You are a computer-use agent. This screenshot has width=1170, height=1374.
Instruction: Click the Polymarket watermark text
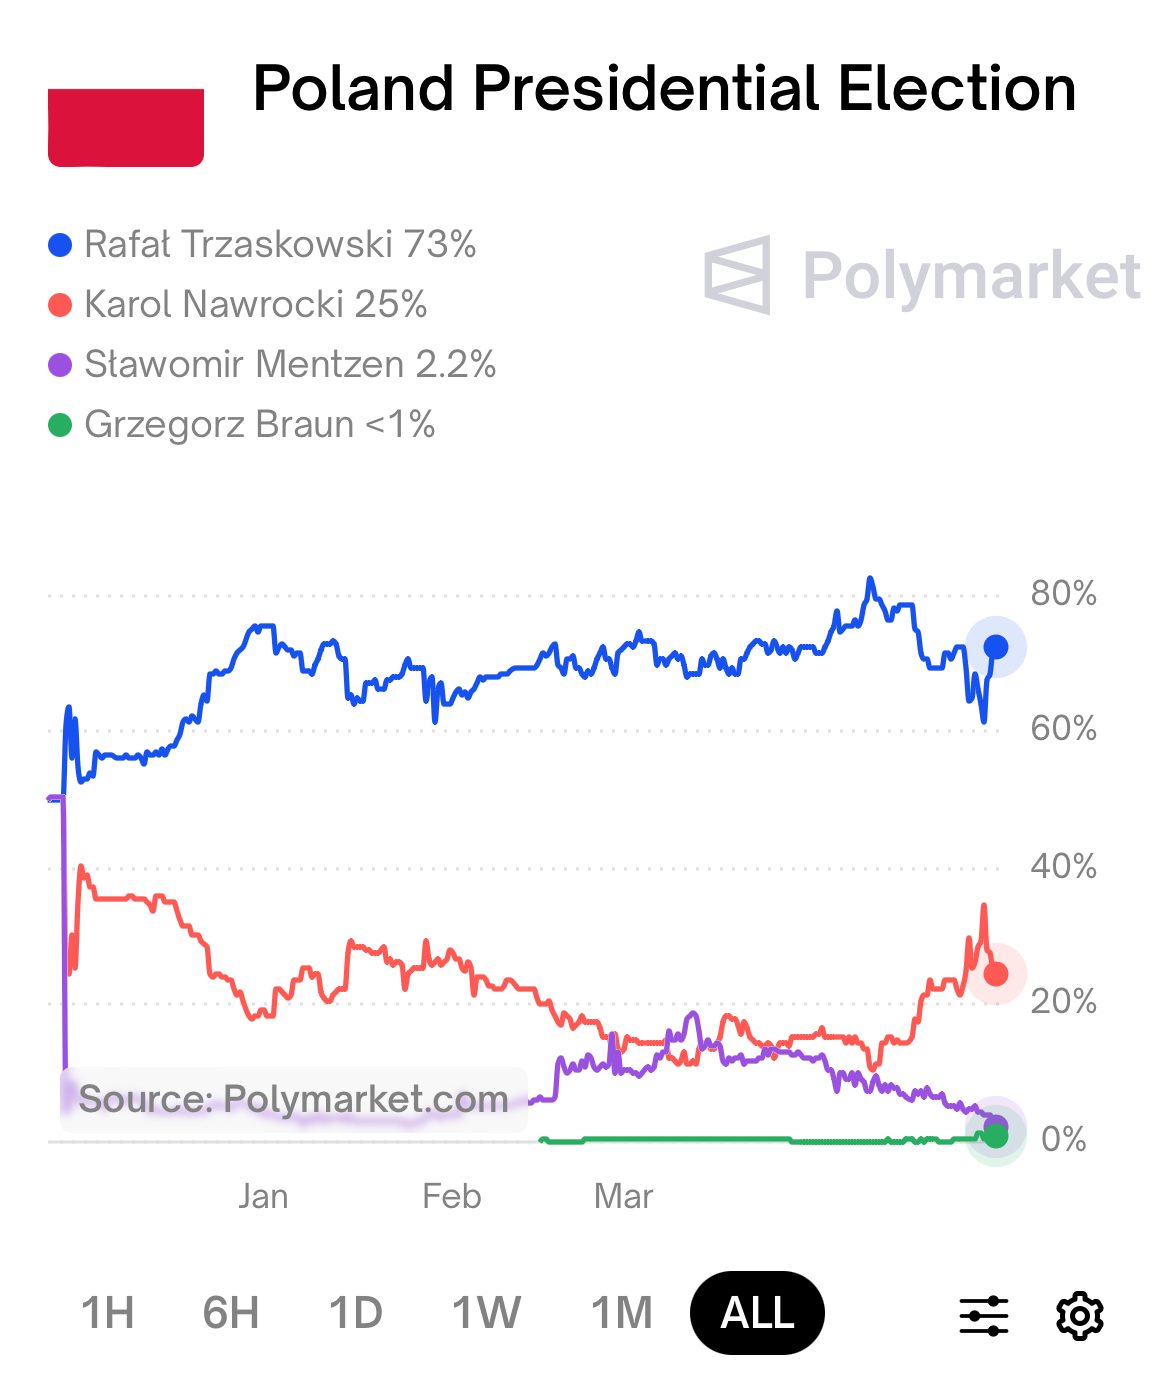click(x=971, y=276)
